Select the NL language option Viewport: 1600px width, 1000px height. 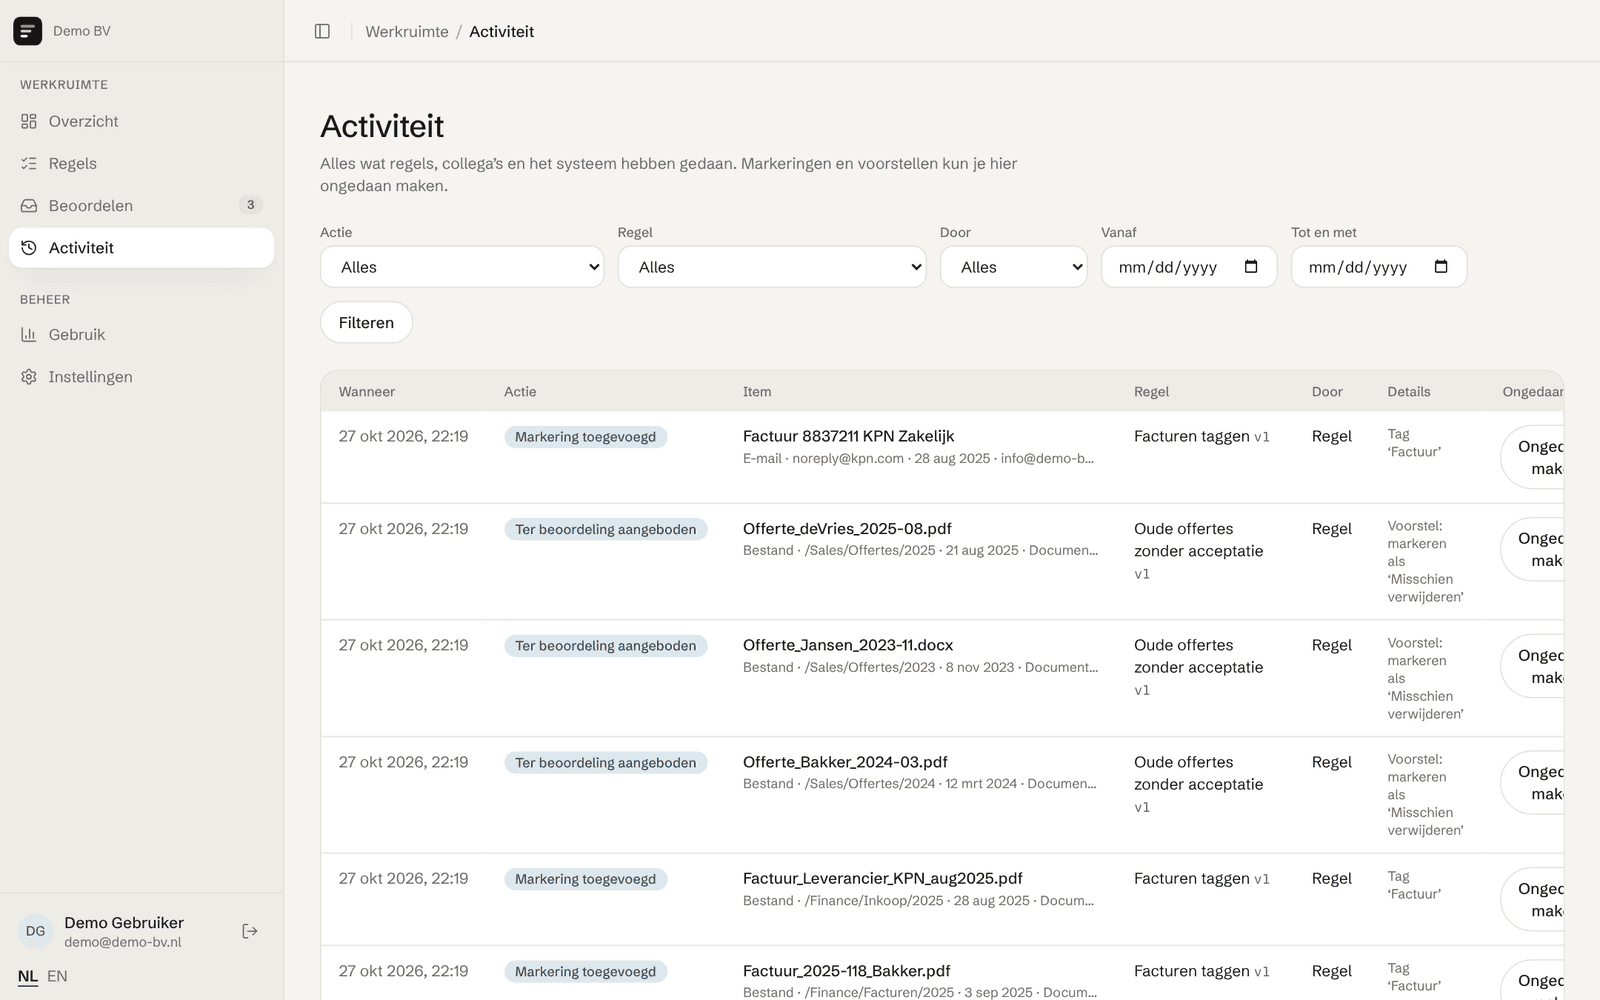click(x=27, y=976)
